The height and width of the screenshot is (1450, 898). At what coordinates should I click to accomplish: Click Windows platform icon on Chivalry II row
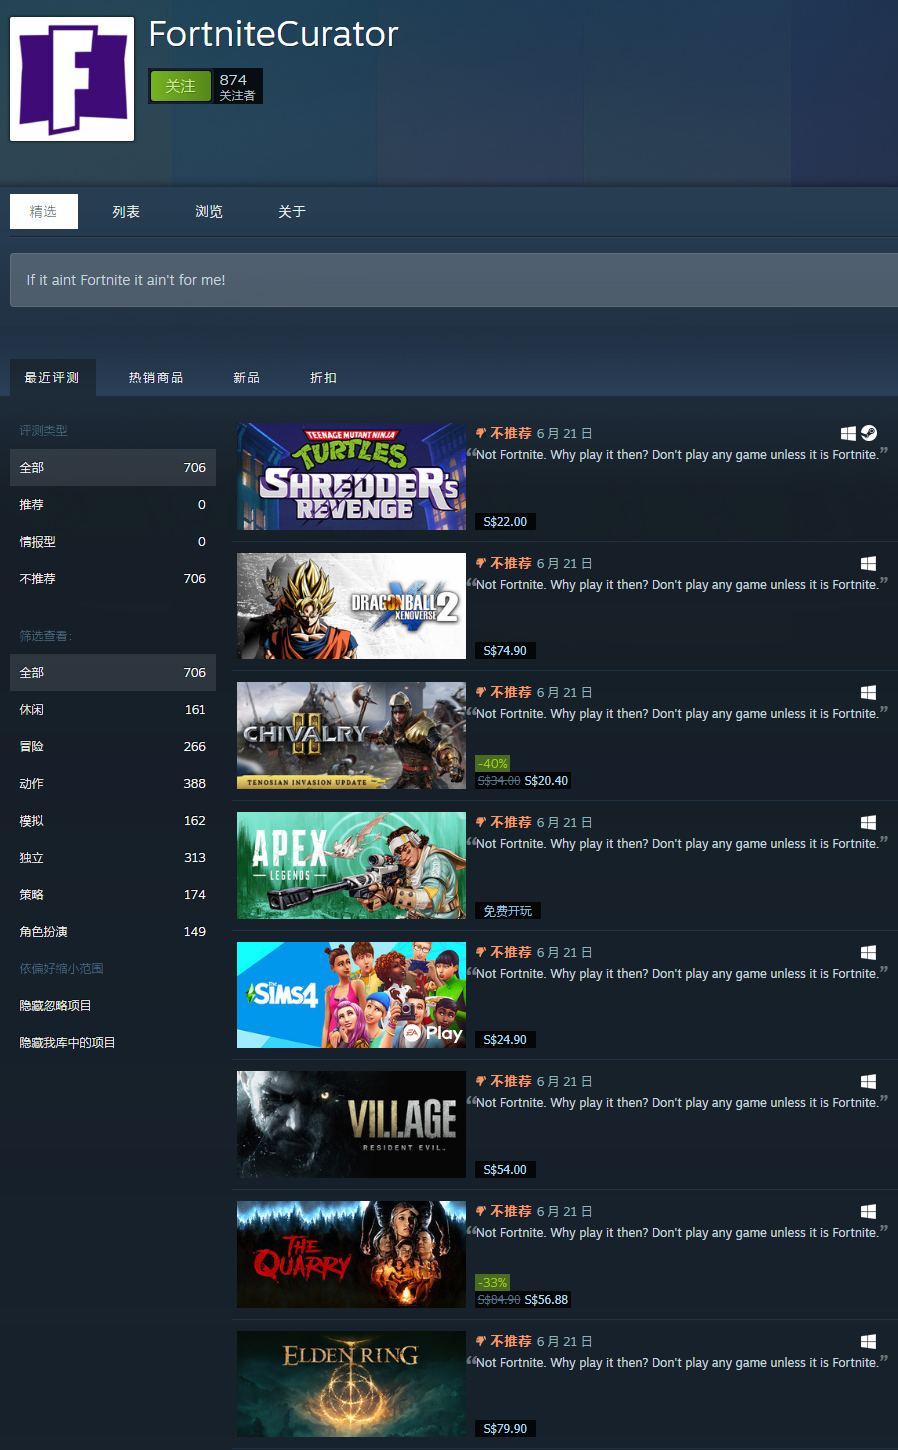coord(868,692)
